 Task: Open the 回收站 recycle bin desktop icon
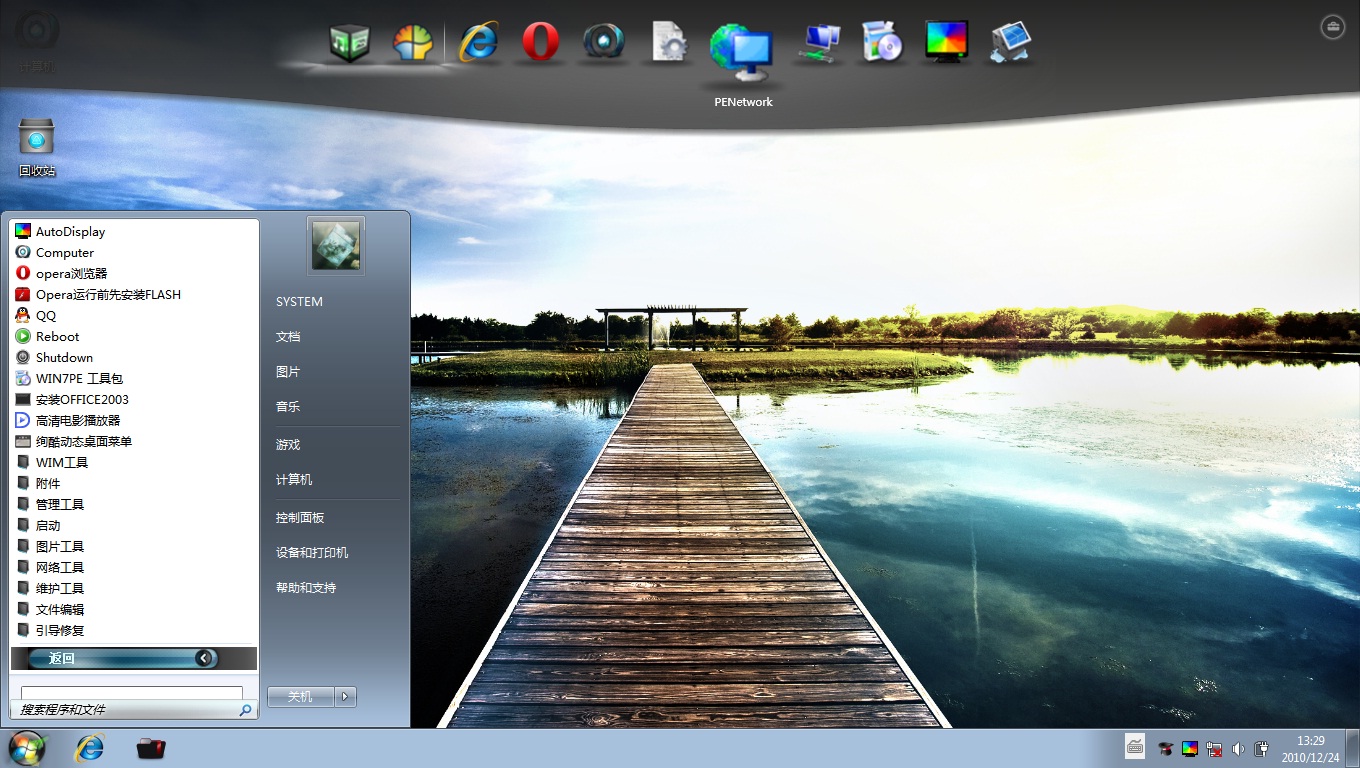37,147
